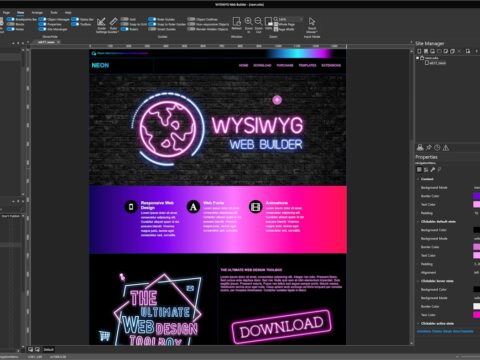The height and width of the screenshot is (360, 480).
Task: Select the Page Width zoom option
Action: (x=284, y=29)
